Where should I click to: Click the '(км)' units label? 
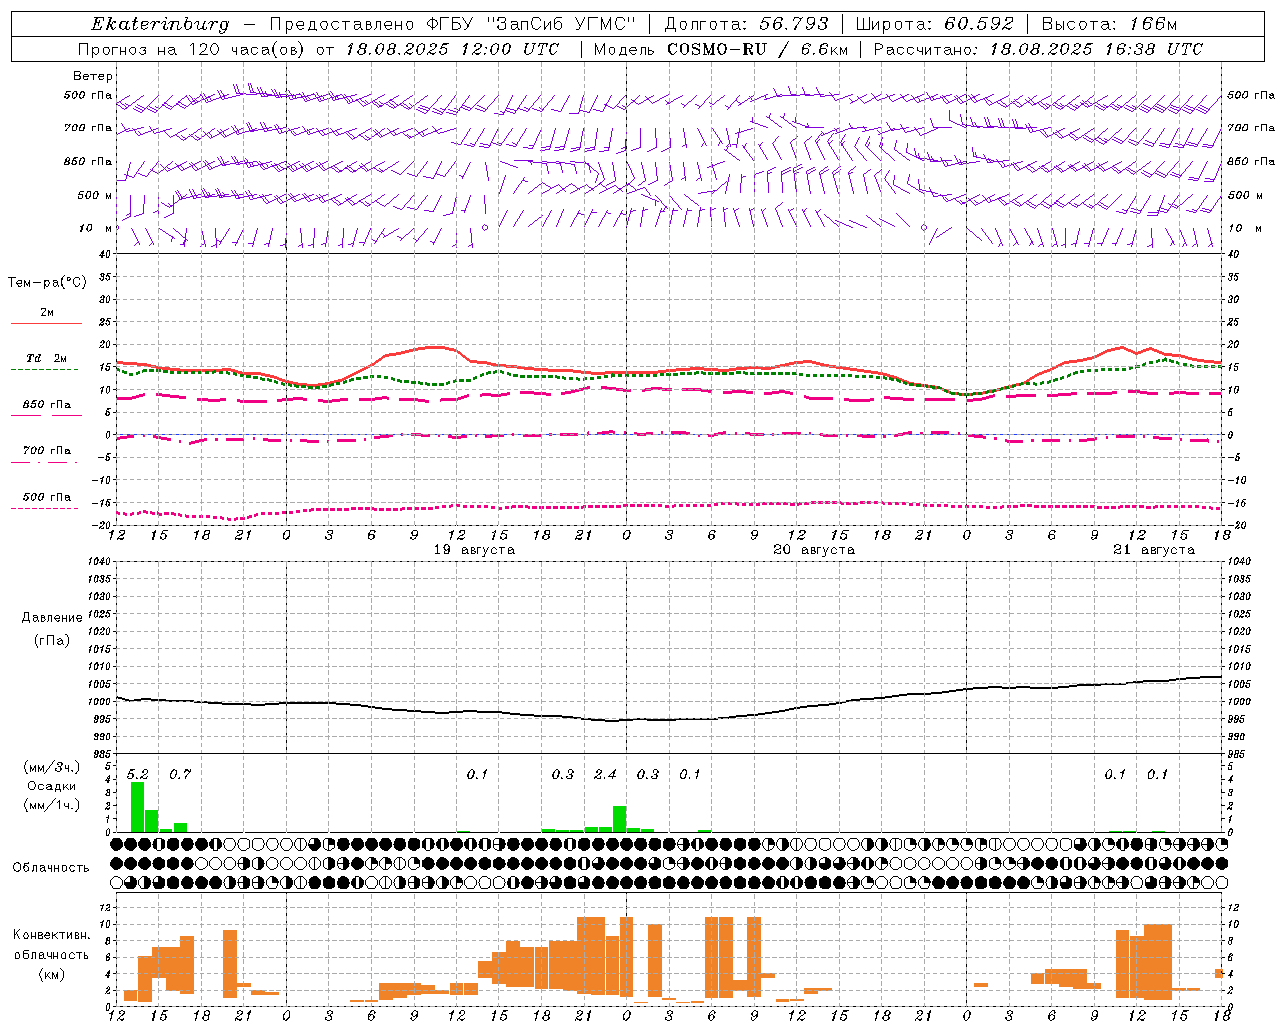point(51,974)
